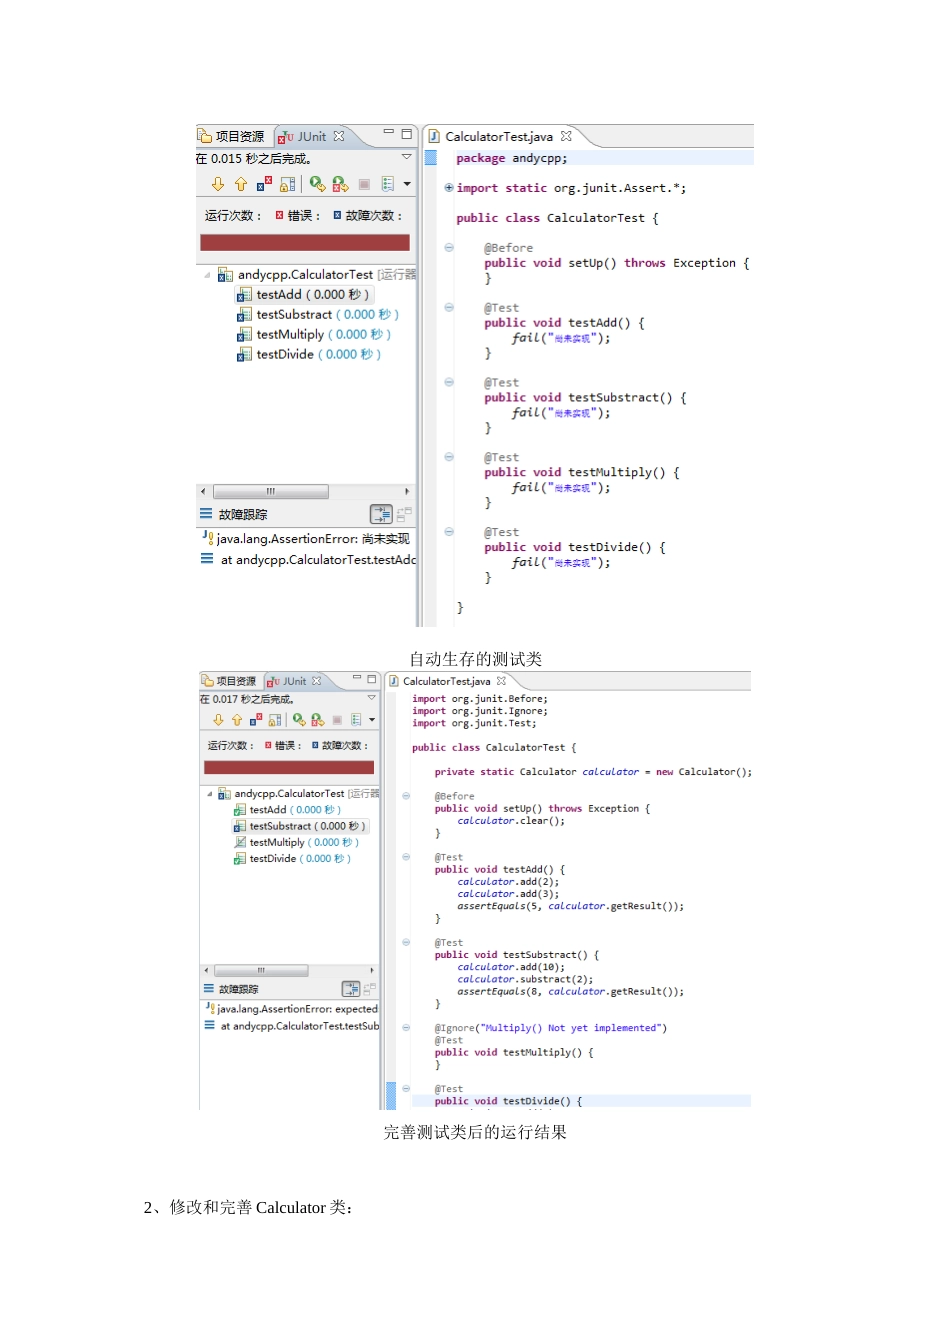The width and height of the screenshot is (950, 1344).
Task: Close lower CalculatorTest.java editor tab
Action: [x=501, y=681]
